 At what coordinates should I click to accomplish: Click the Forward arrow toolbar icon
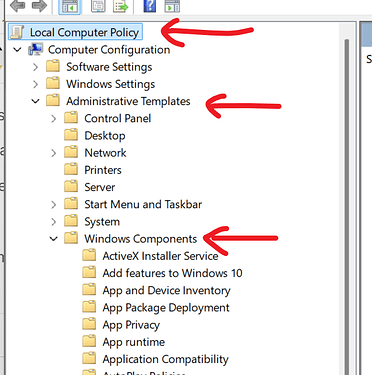[39, 6]
